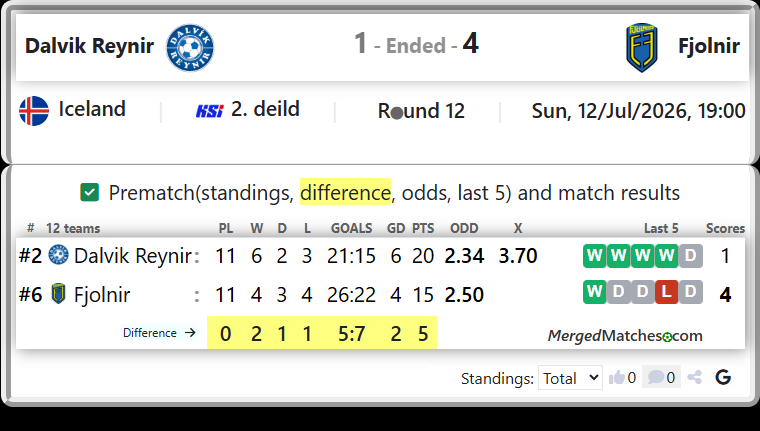Click the Google G icon

(723, 377)
